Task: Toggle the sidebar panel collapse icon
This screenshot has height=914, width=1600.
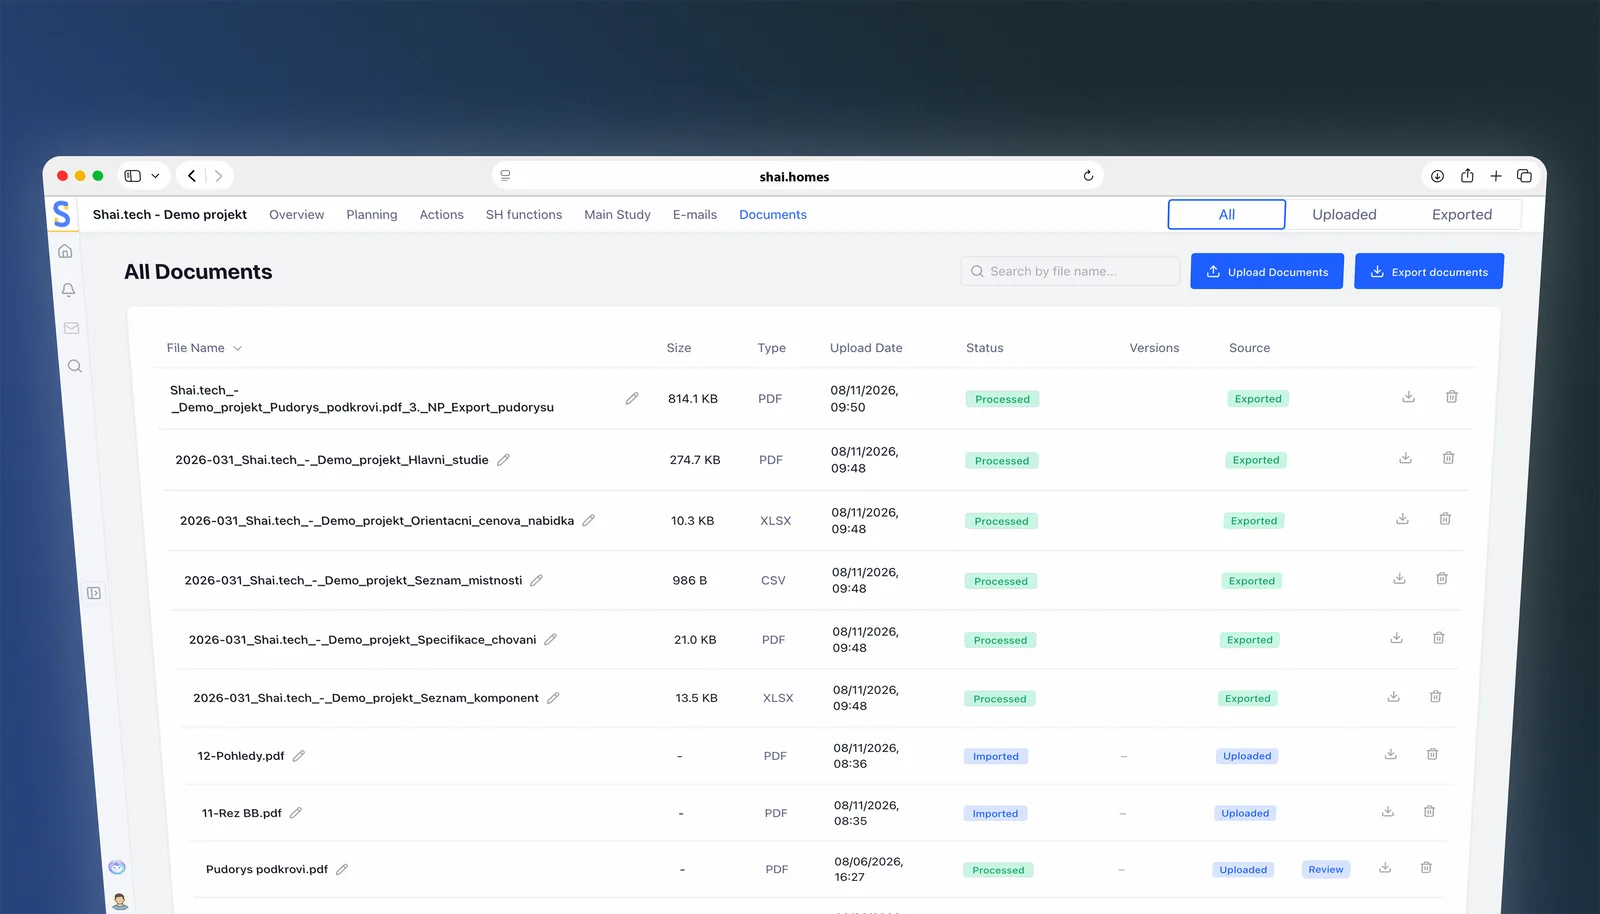Action: [x=94, y=593]
